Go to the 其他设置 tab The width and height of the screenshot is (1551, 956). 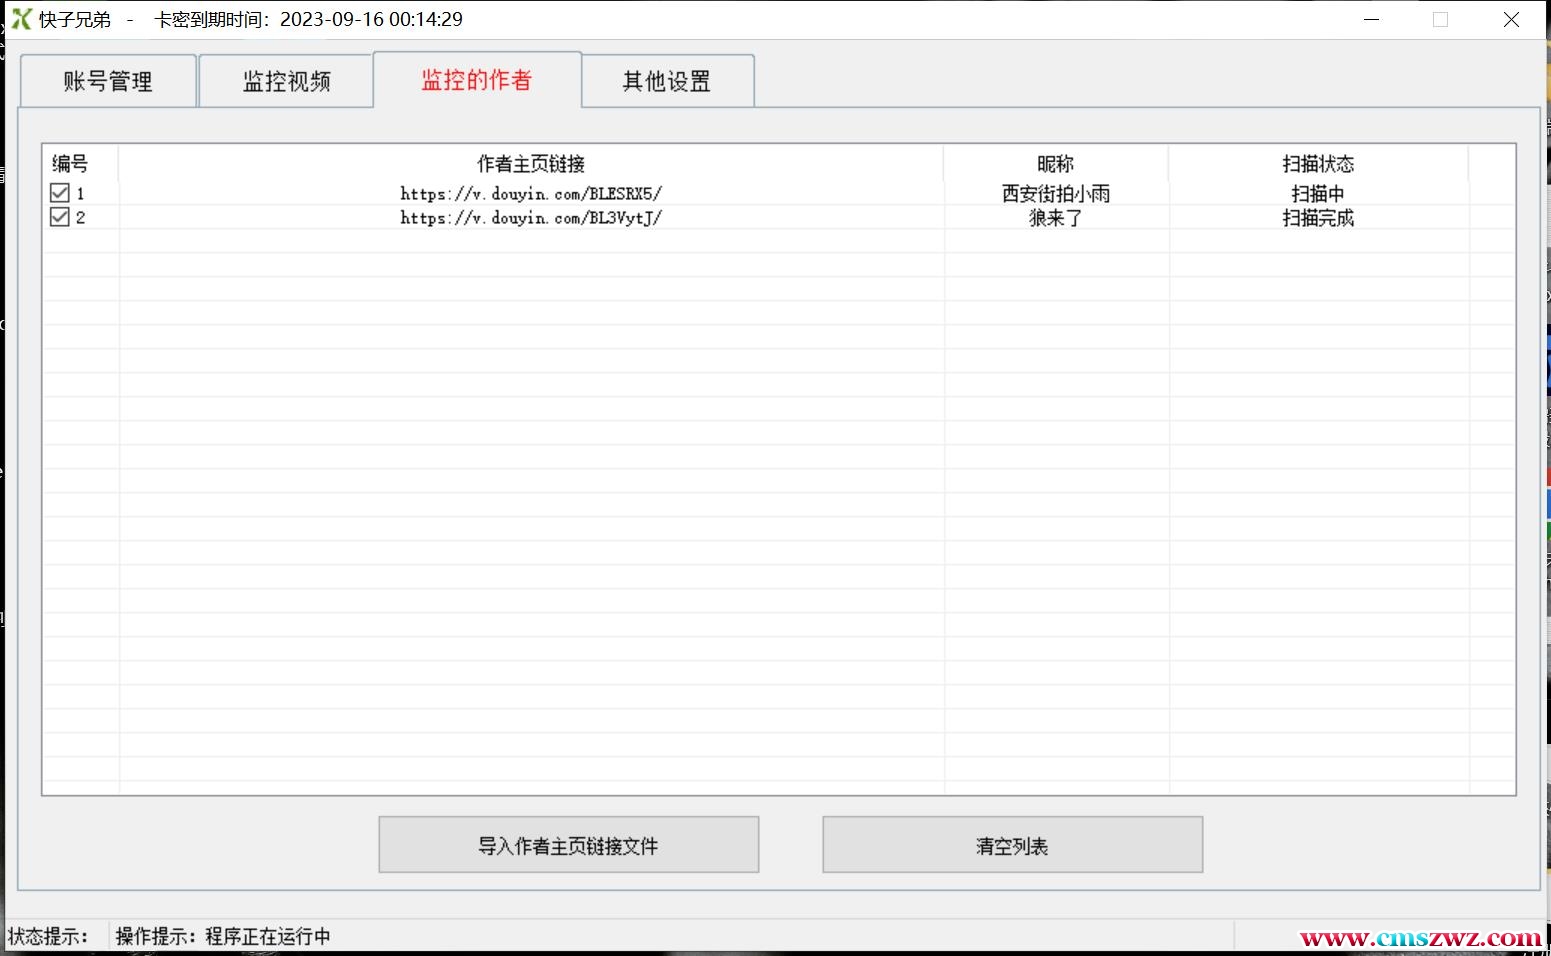666,81
